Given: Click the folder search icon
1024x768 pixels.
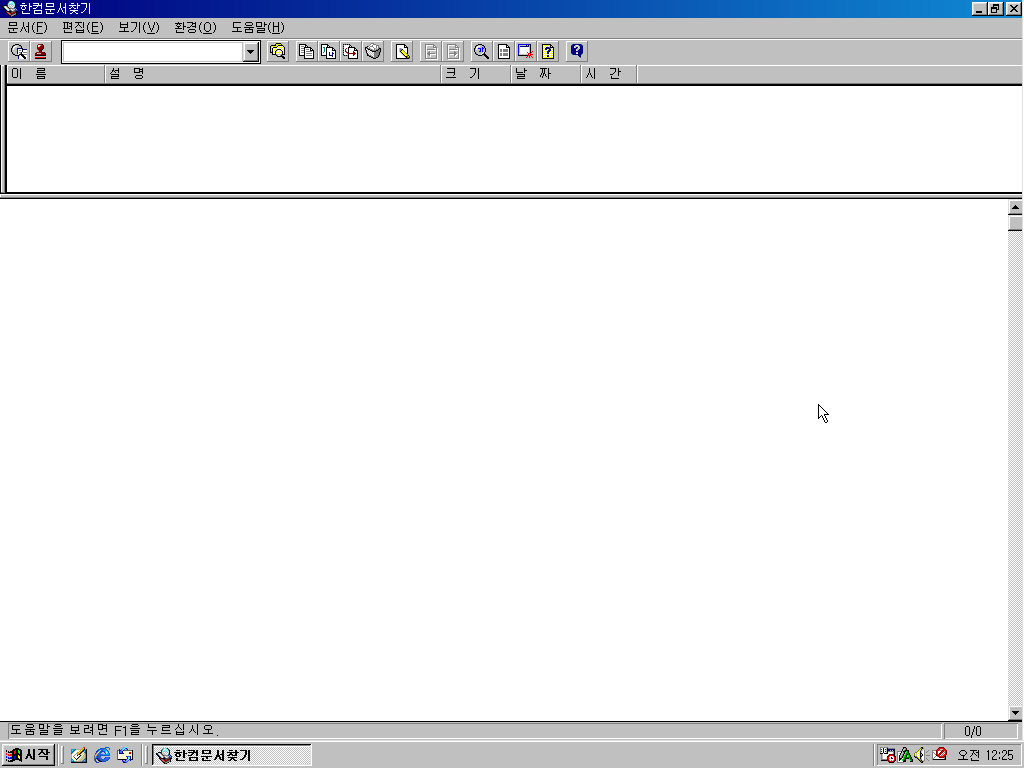Looking at the screenshot, I should point(278,52).
